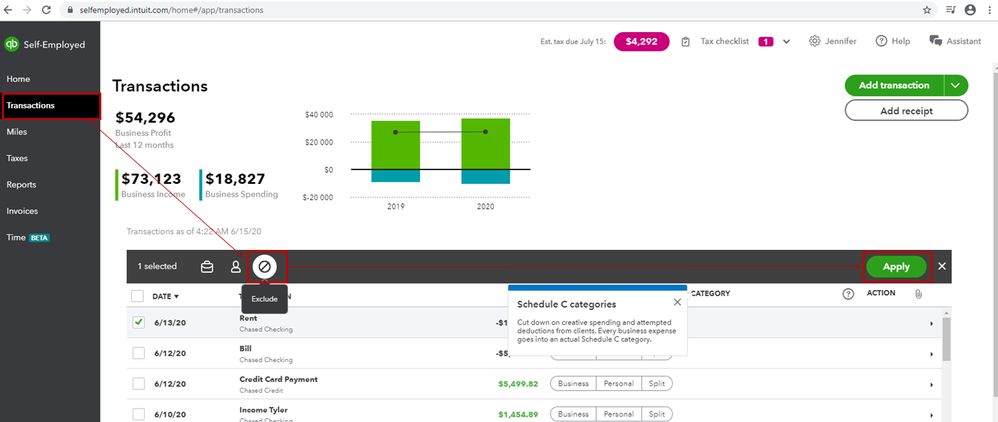Screen dimensions: 998x422
Task: Click the $5,499.82 credit card amount
Action: tap(518, 384)
